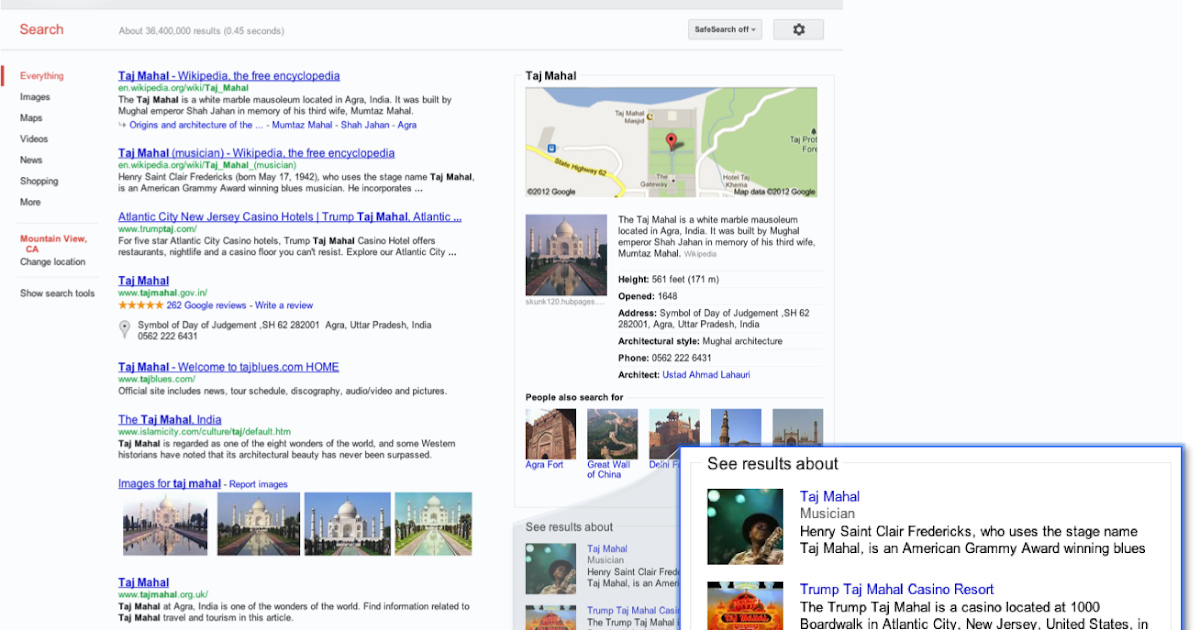Open fourth People also search thumbnail
This screenshot has height=630, width=1200.
(x=736, y=427)
